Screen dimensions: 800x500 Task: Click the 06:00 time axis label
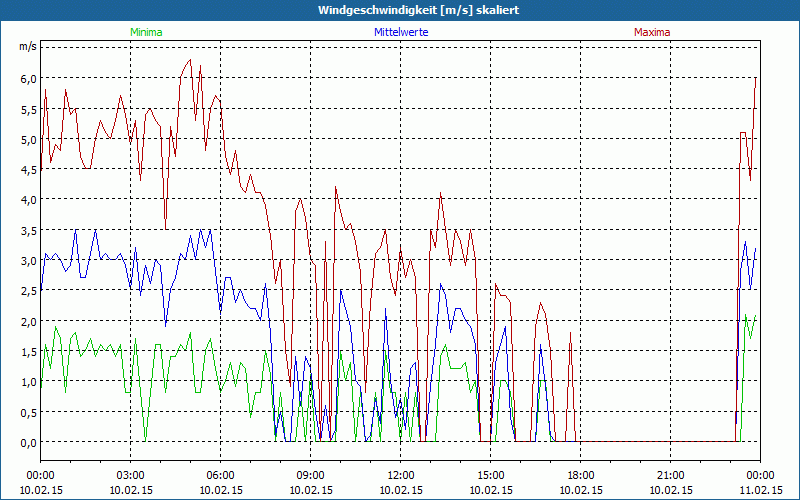point(220,476)
